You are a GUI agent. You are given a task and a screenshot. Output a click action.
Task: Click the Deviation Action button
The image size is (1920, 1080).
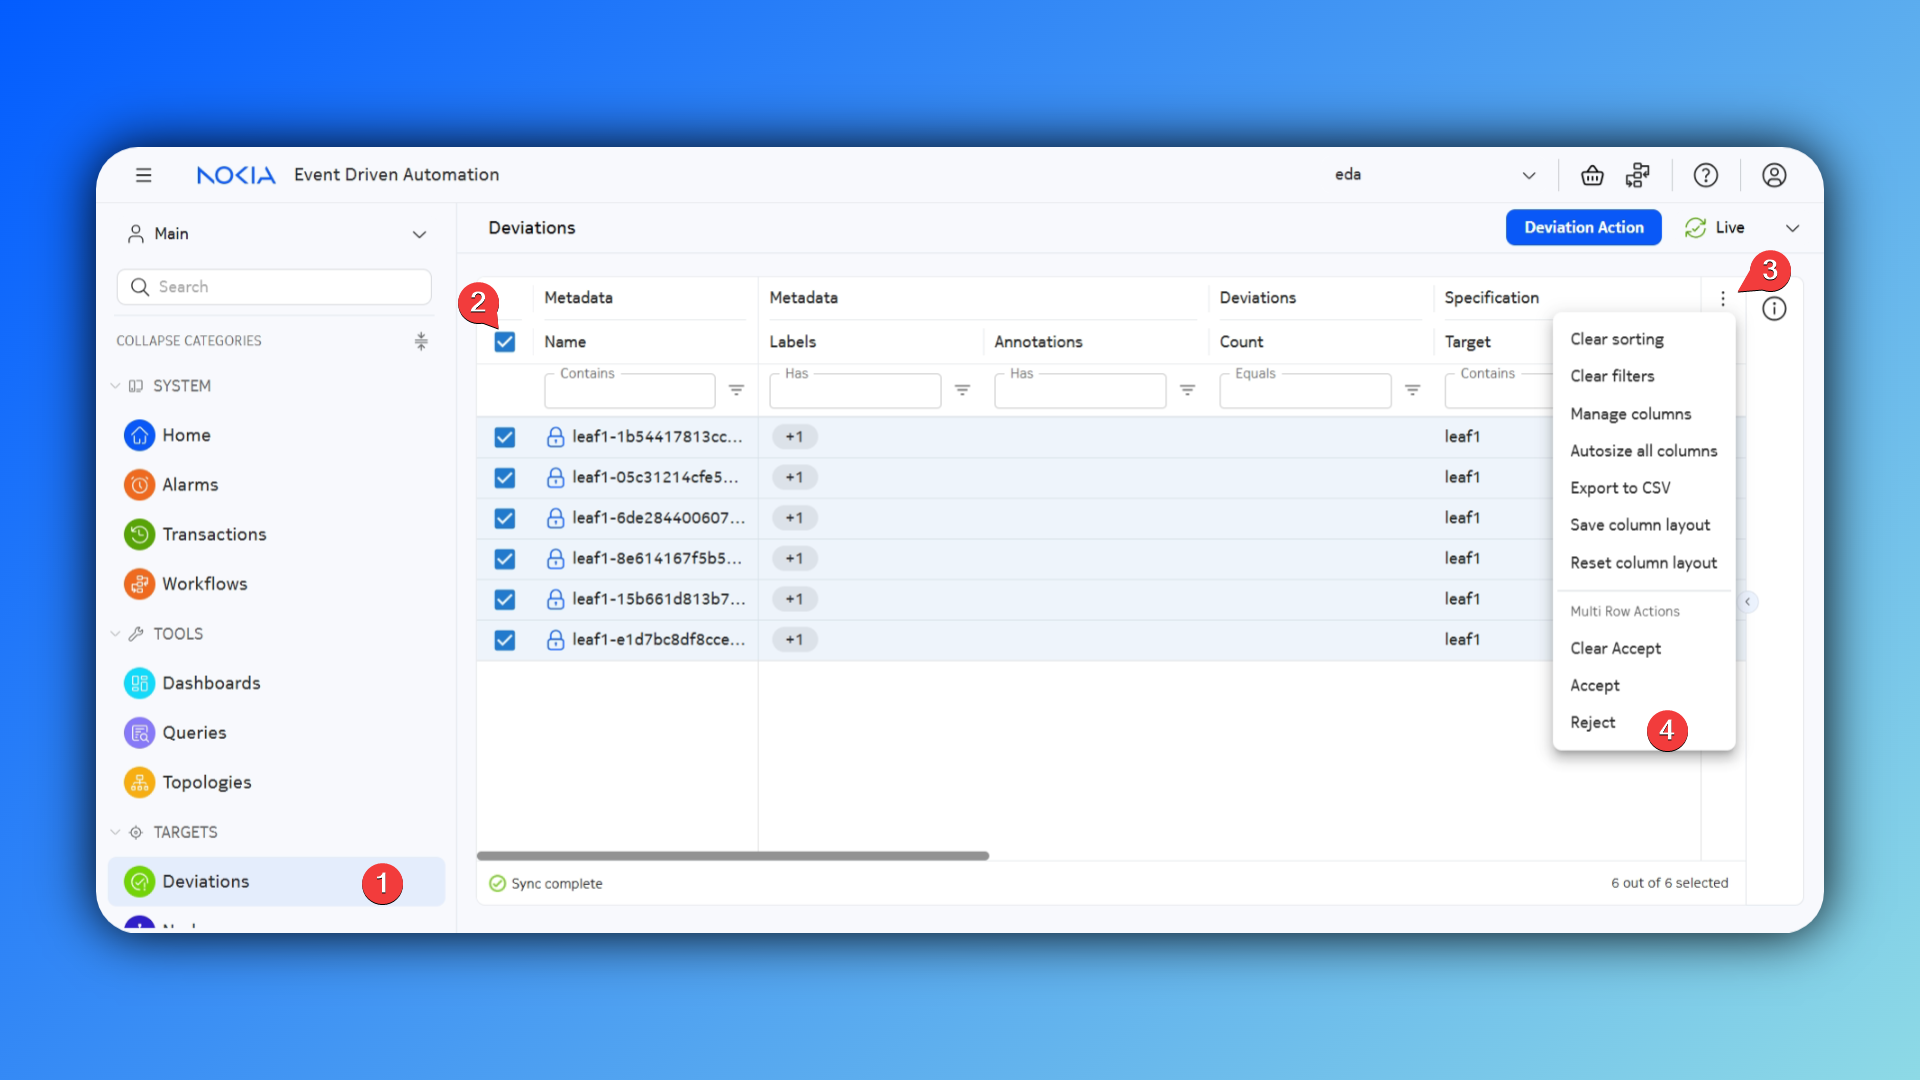tap(1583, 227)
